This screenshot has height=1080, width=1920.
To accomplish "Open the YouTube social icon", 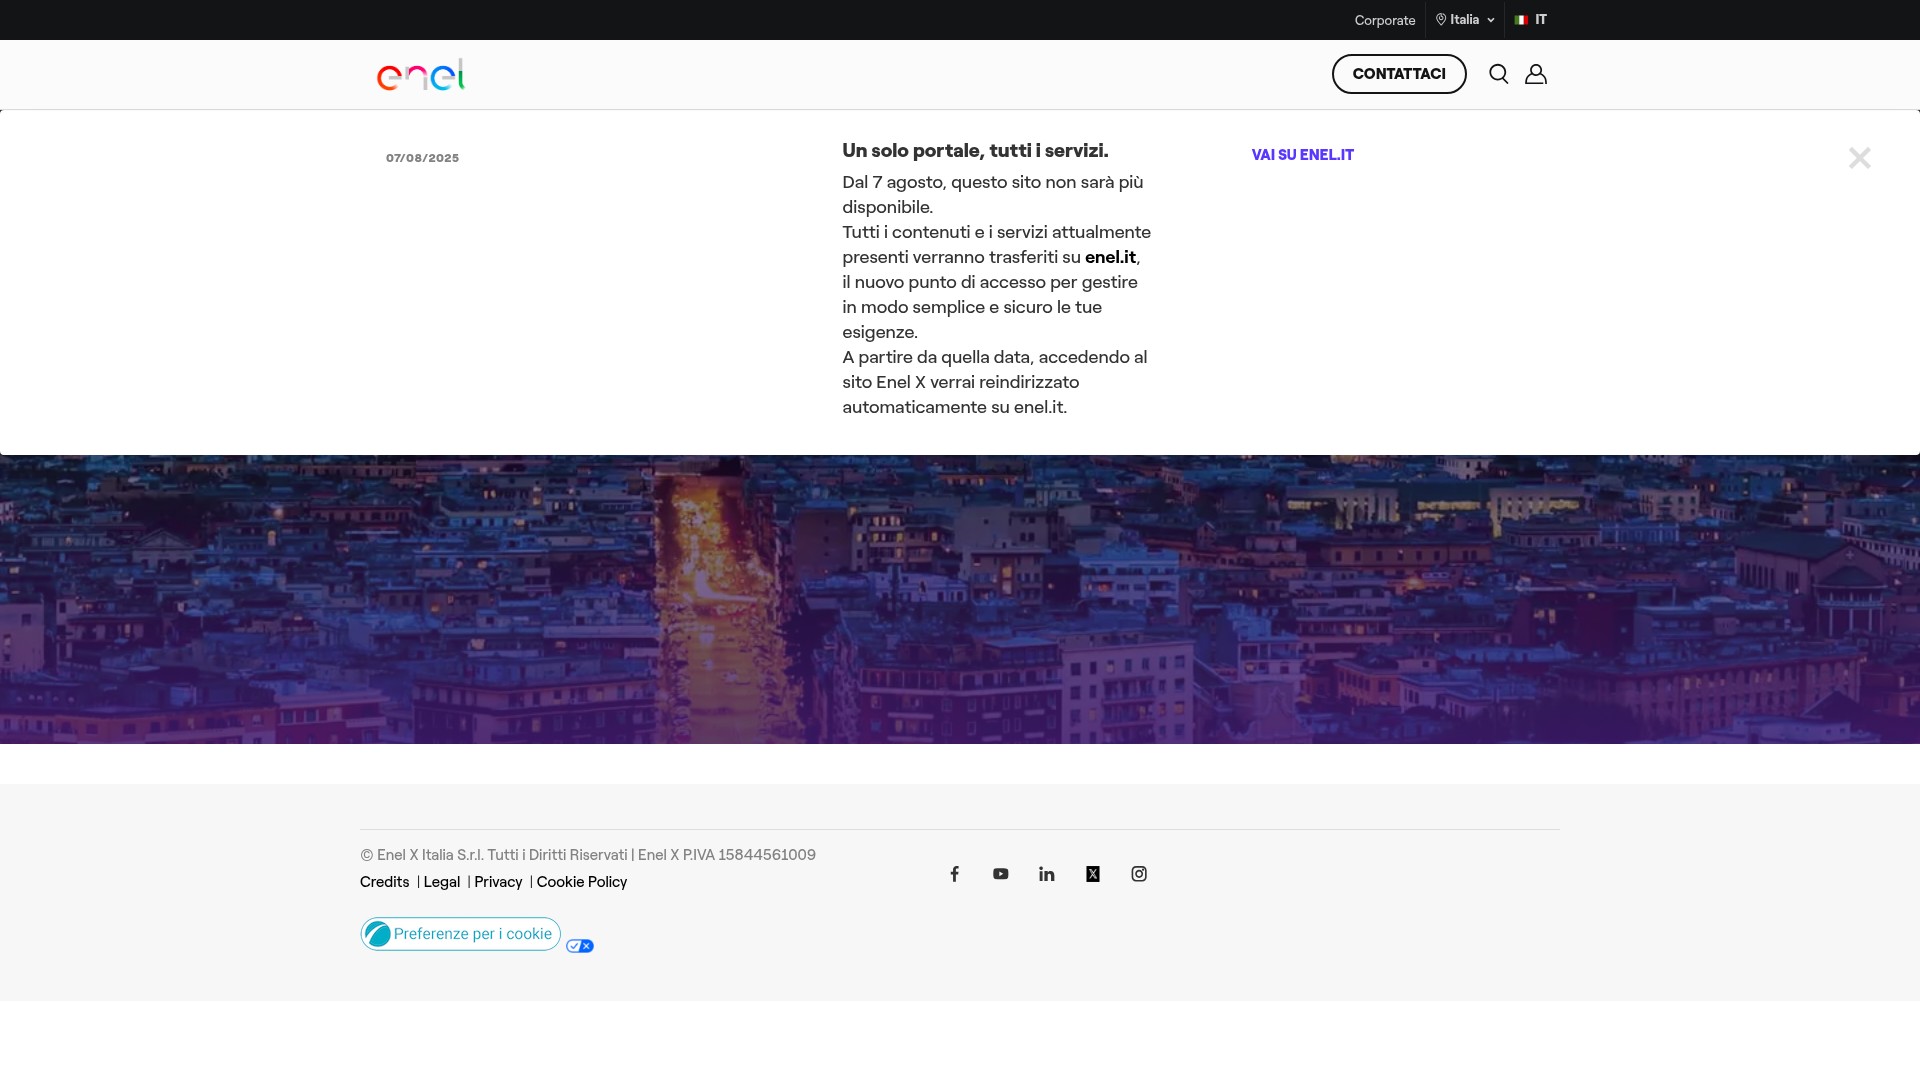I will (1000, 874).
